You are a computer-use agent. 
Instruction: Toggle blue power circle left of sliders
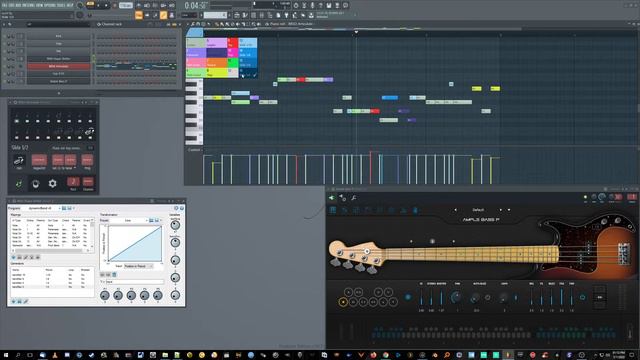coord(408,298)
